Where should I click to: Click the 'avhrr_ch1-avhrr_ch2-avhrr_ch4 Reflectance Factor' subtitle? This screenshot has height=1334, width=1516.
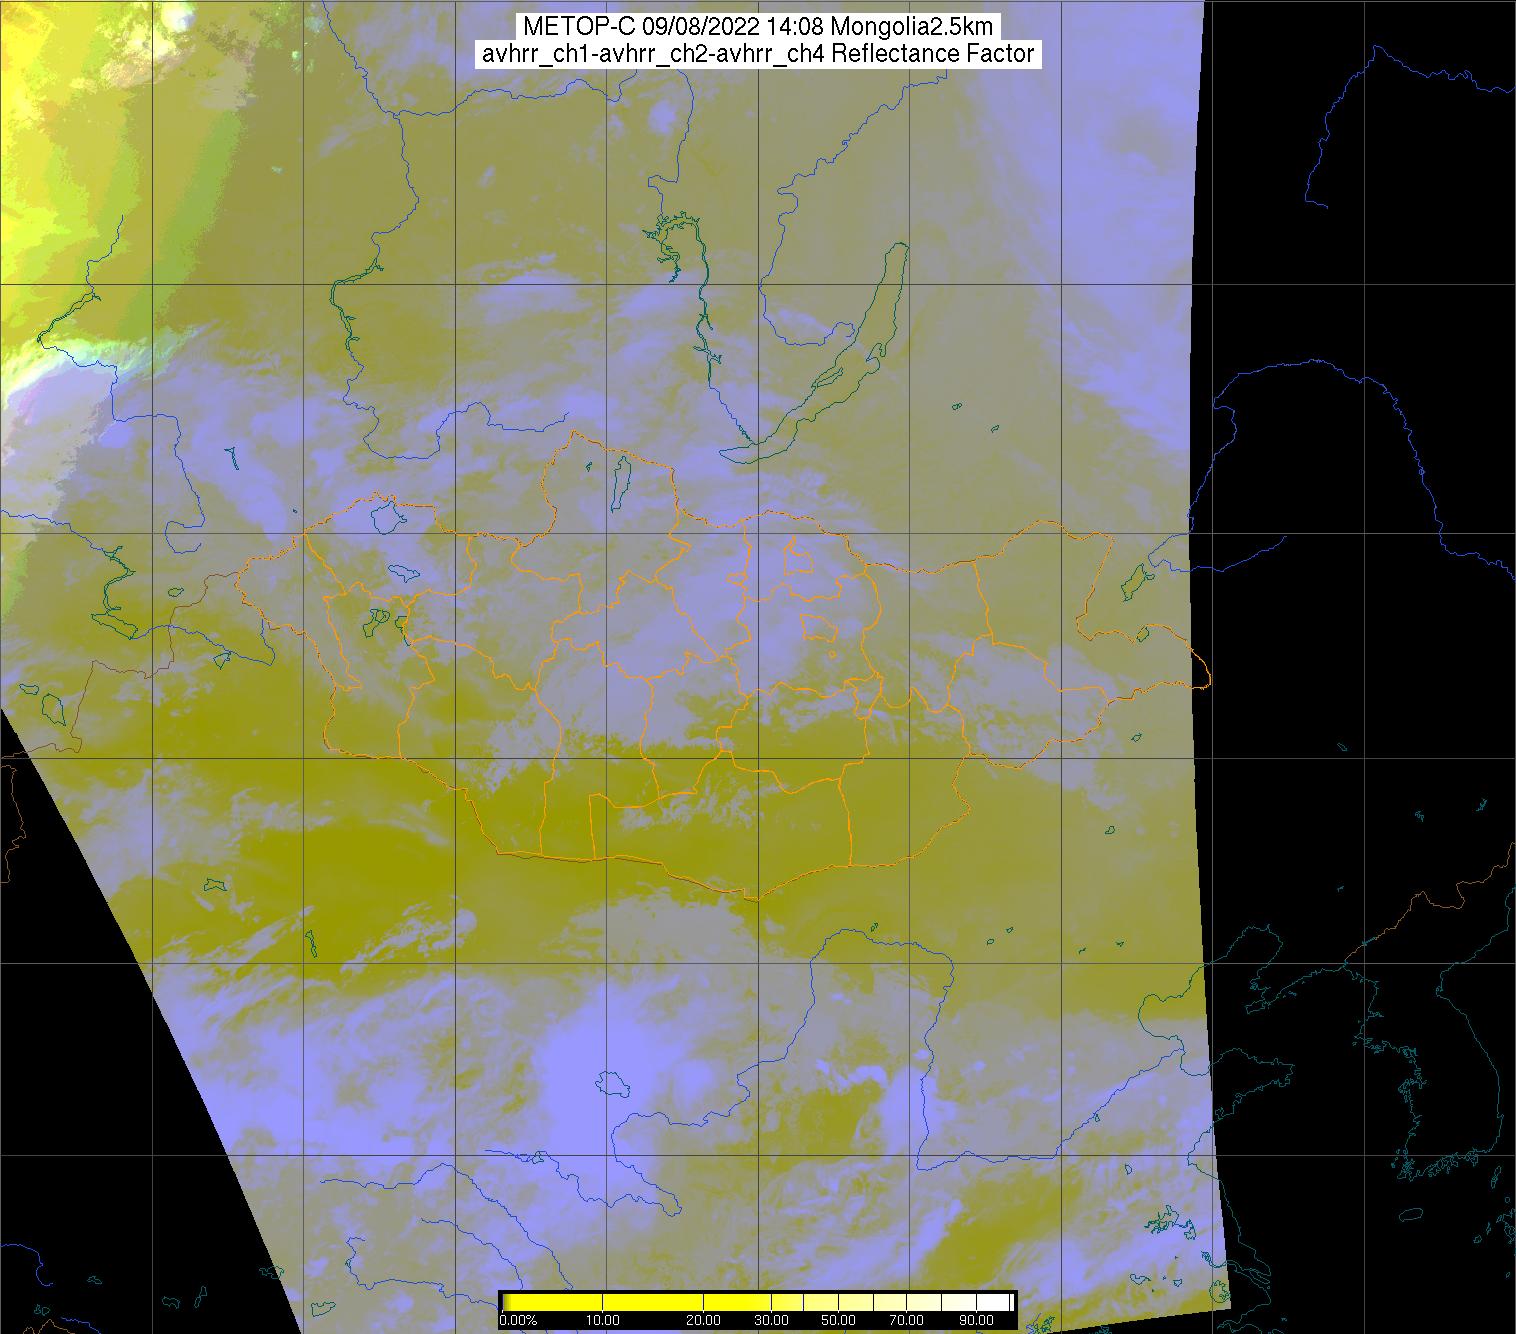(x=757, y=54)
